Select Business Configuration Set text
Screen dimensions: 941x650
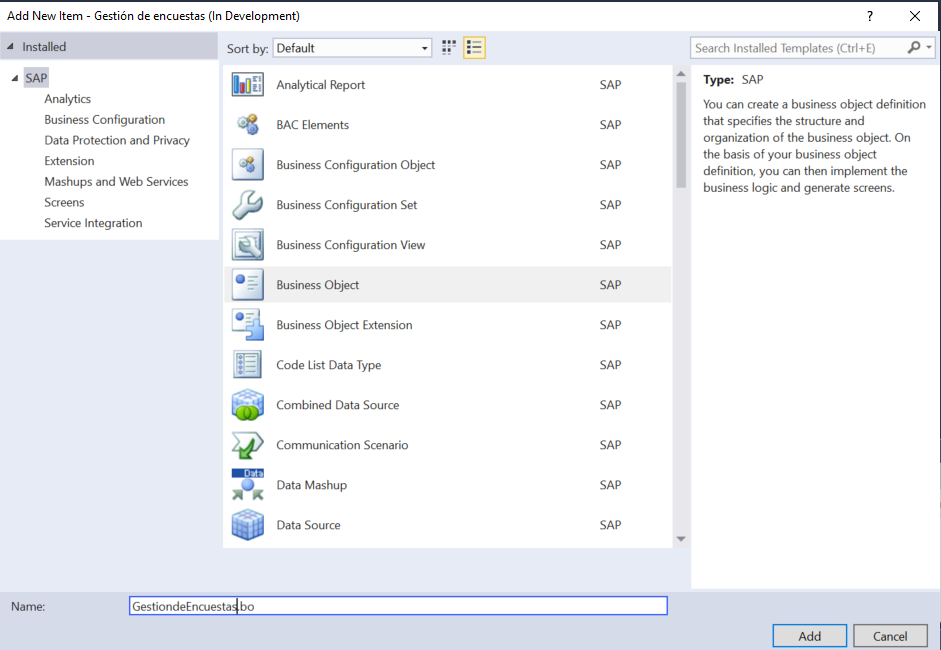tap(346, 205)
